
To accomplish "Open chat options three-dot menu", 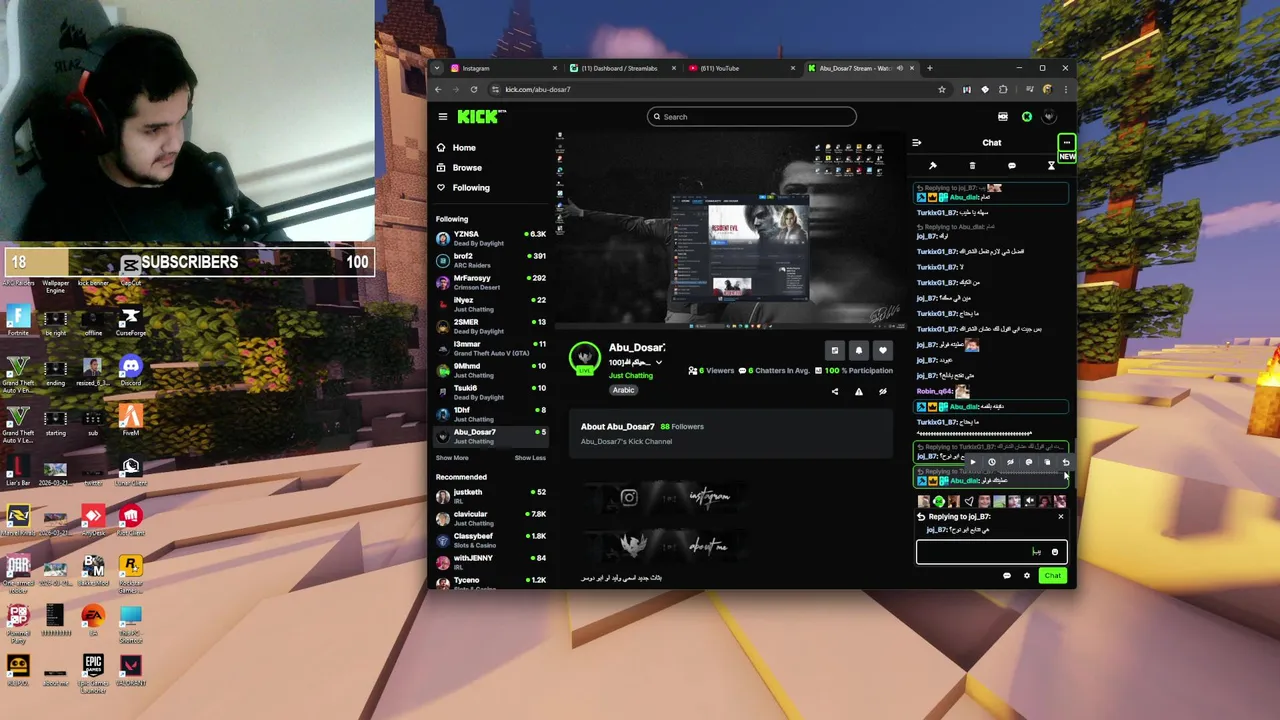I will pyautogui.click(x=1067, y=143).
